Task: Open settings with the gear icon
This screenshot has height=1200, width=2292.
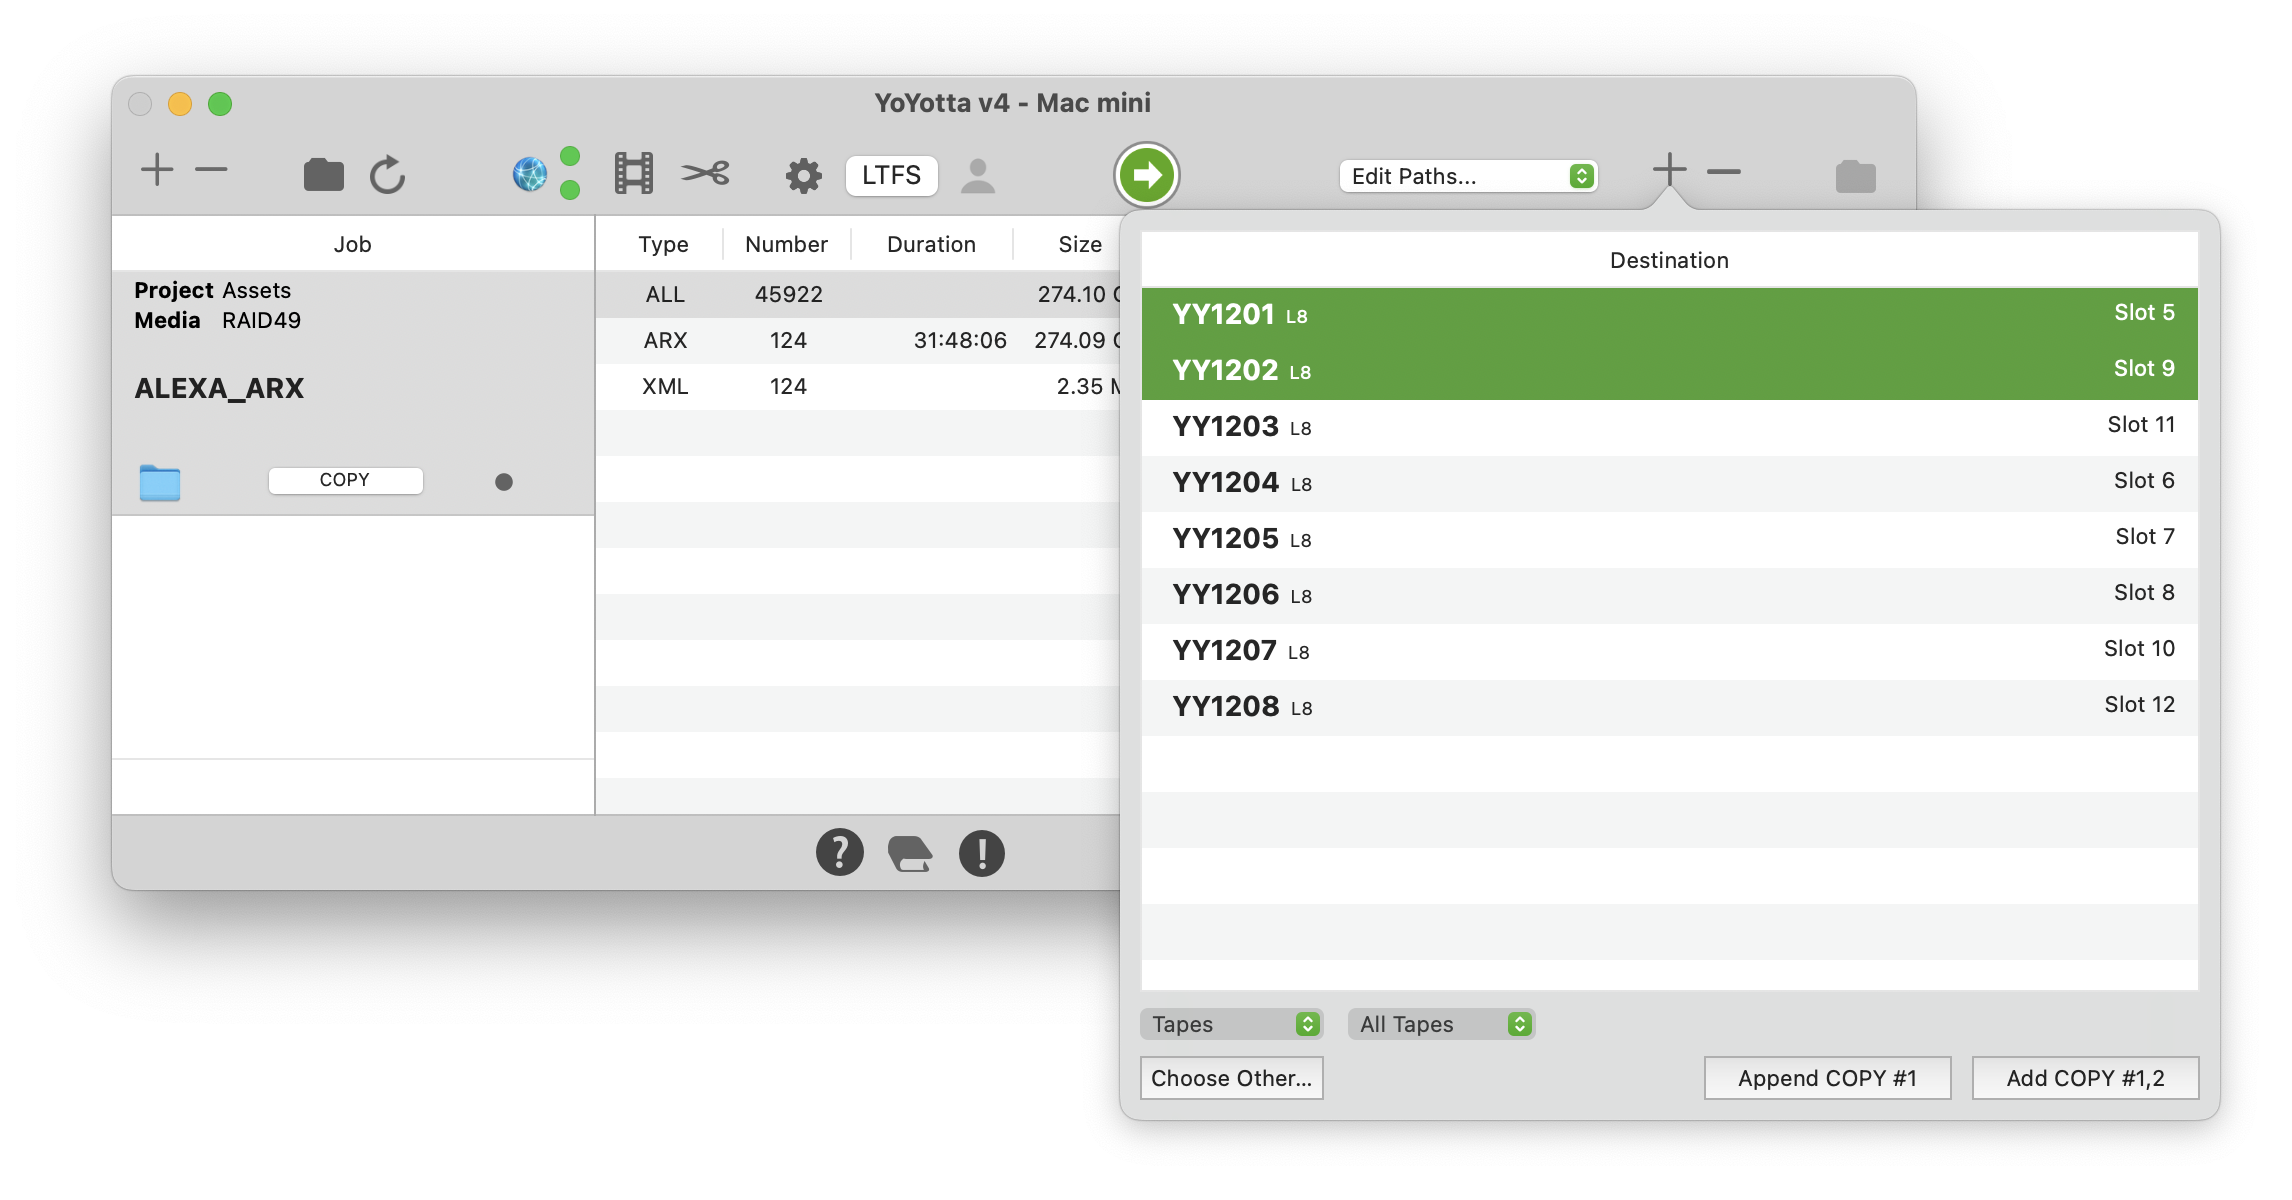Action: pyautogui.click(x=803, y=176)
